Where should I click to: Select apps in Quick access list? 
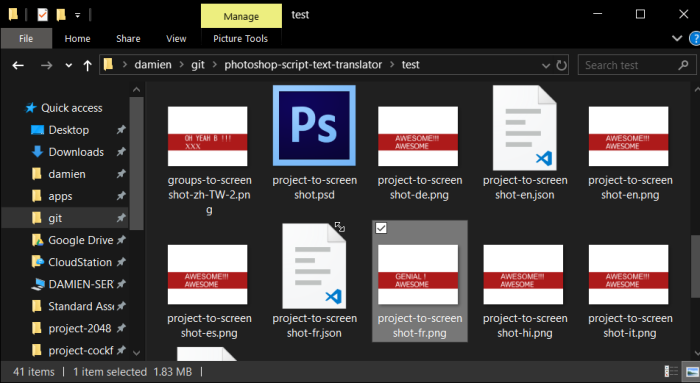pyautogui.click(x=60, y=196)
